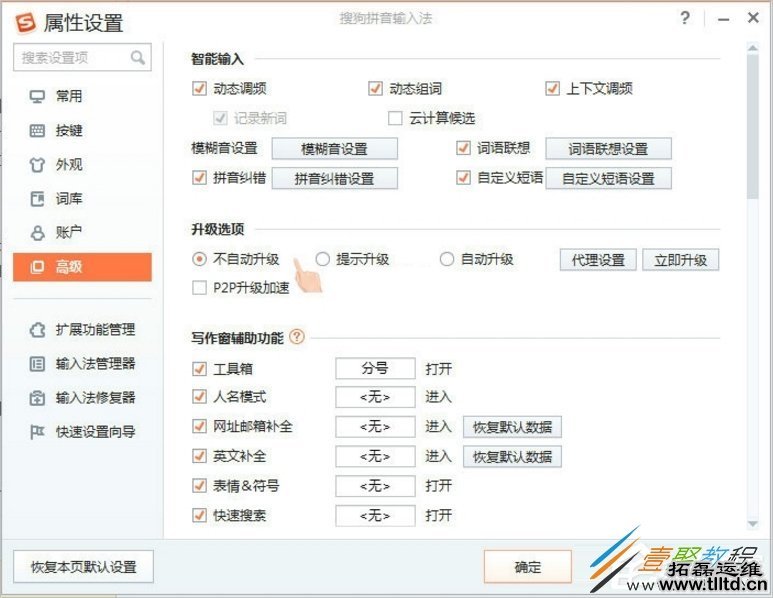Enable P2P升级加速
Viewport: 773px width, 598px height.
199,288
